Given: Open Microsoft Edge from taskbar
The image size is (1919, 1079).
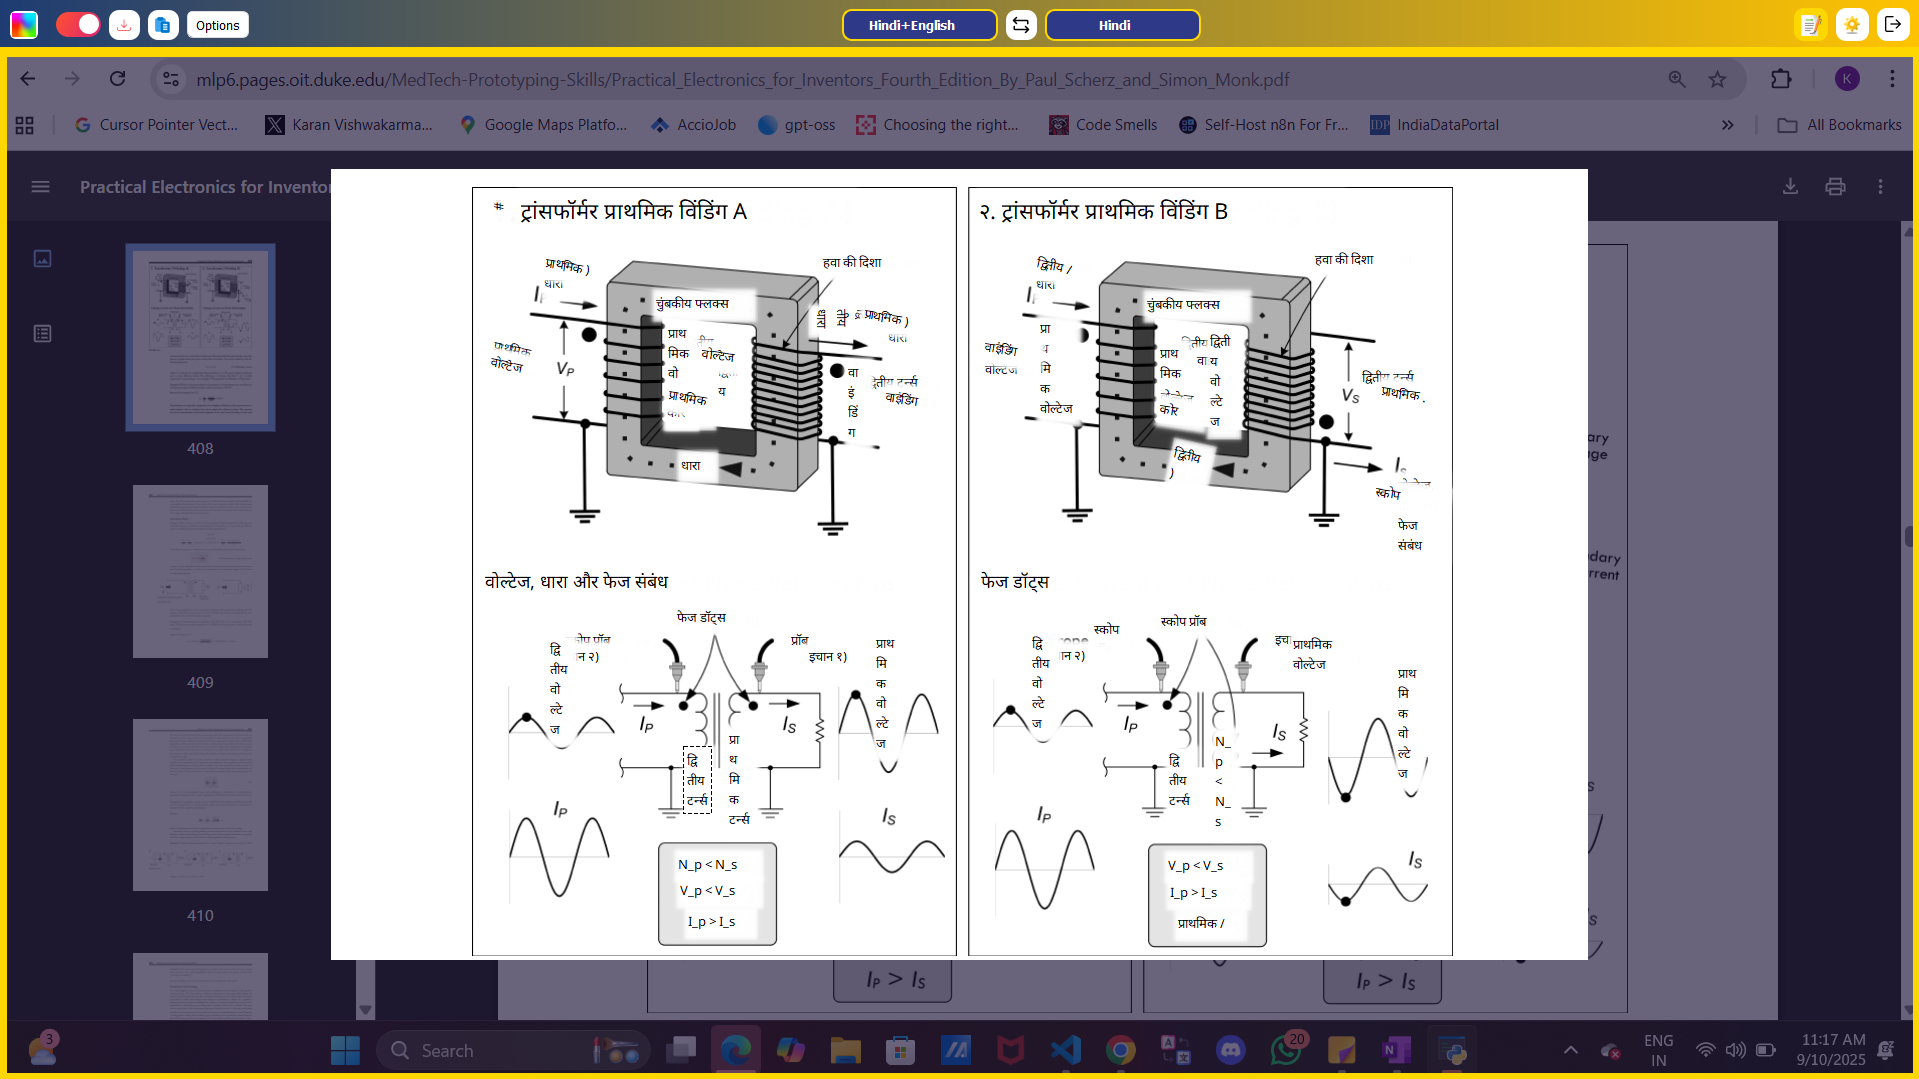Looking at the screenshot, I should pos(736,1050).
